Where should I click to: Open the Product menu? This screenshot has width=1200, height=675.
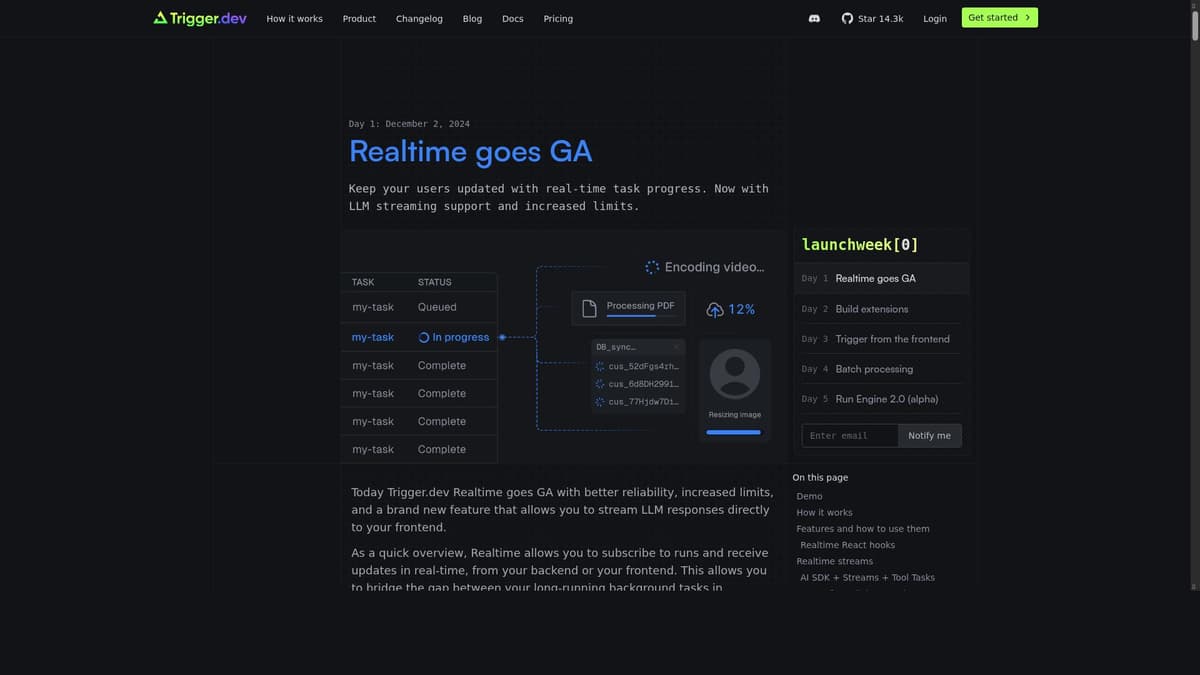click(359, 18)
